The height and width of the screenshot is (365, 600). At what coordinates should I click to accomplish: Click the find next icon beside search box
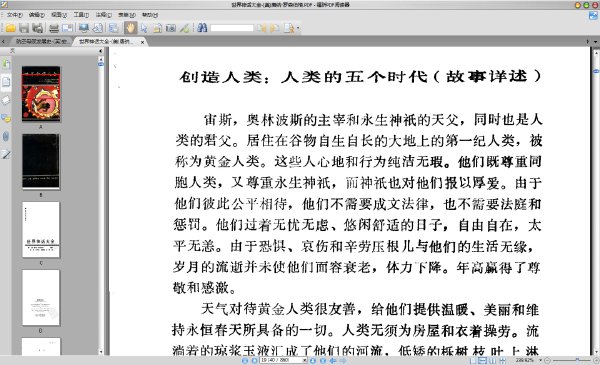pos(274,28)
